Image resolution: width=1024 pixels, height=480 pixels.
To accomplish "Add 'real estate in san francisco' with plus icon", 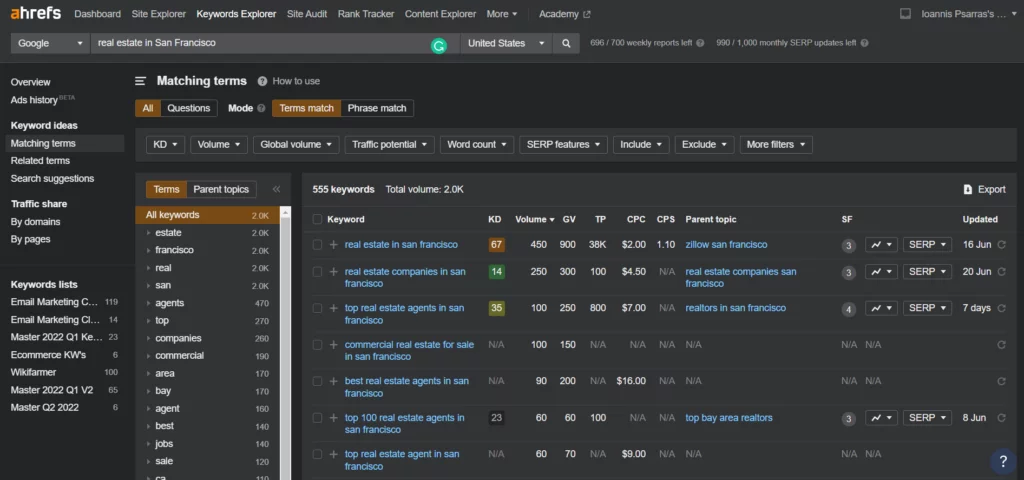I will tap(334, 245).
